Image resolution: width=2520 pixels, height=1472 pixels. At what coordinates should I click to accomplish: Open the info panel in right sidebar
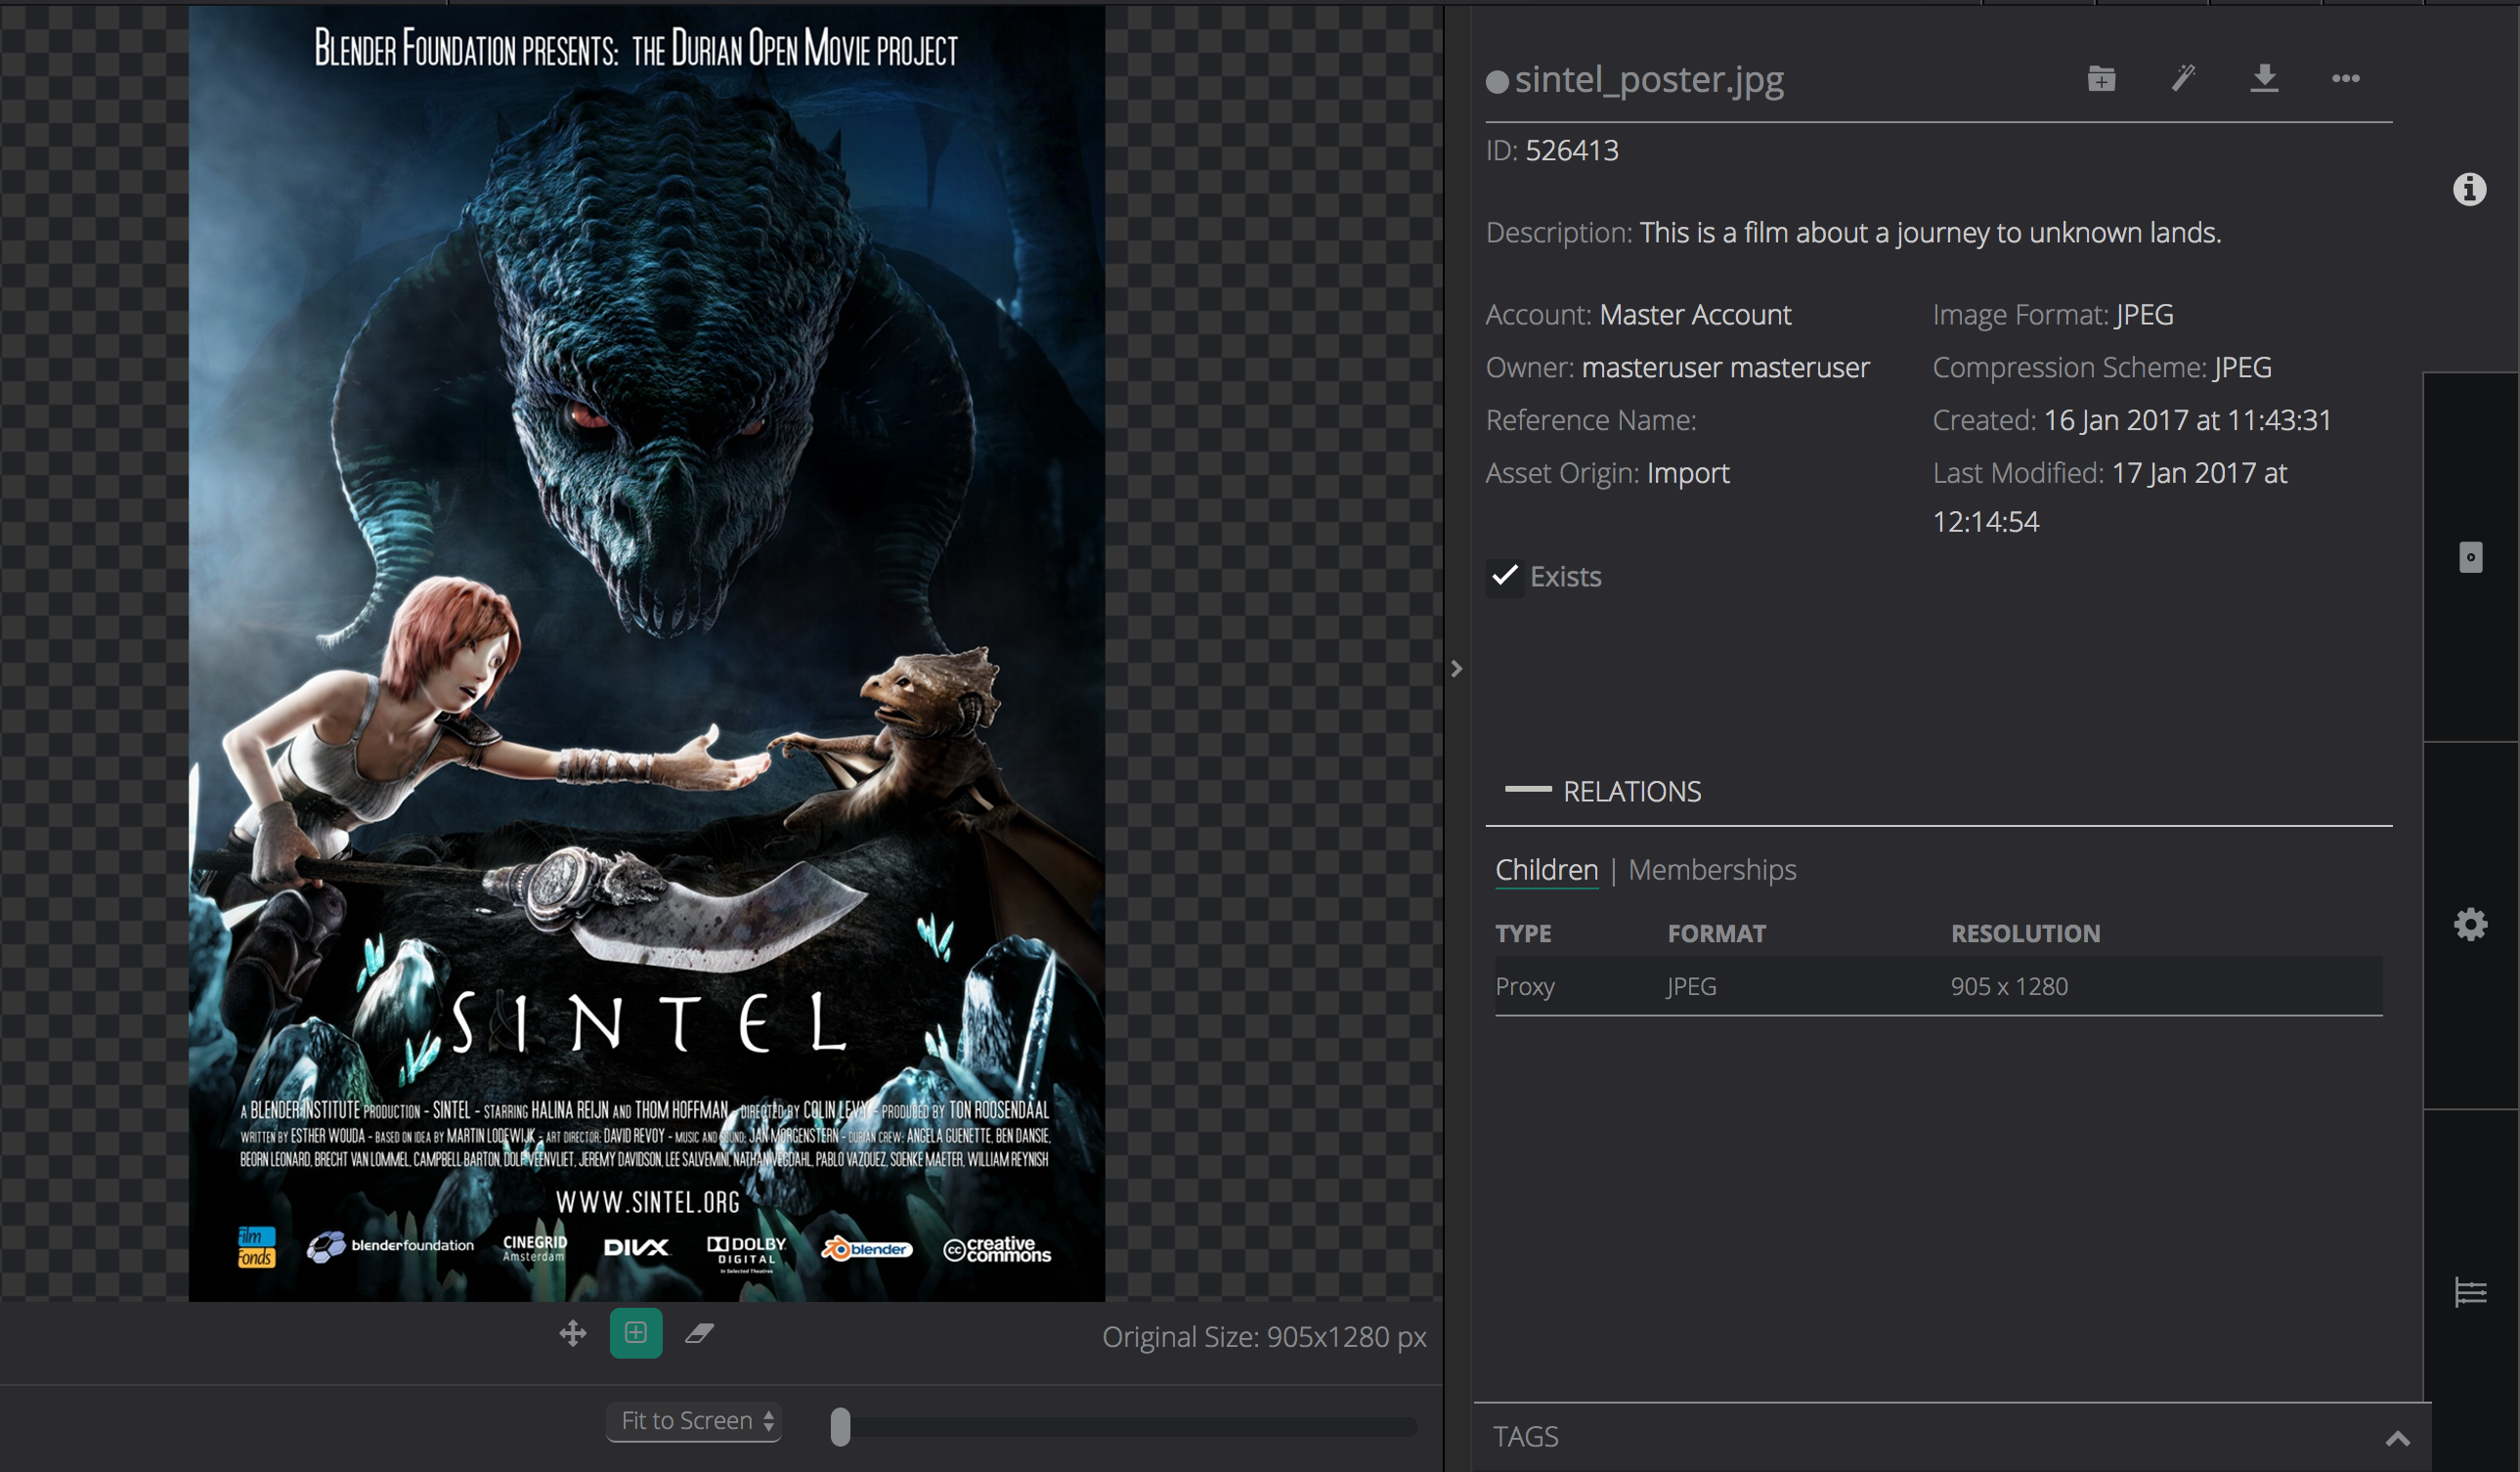(x=2469, y=189)
